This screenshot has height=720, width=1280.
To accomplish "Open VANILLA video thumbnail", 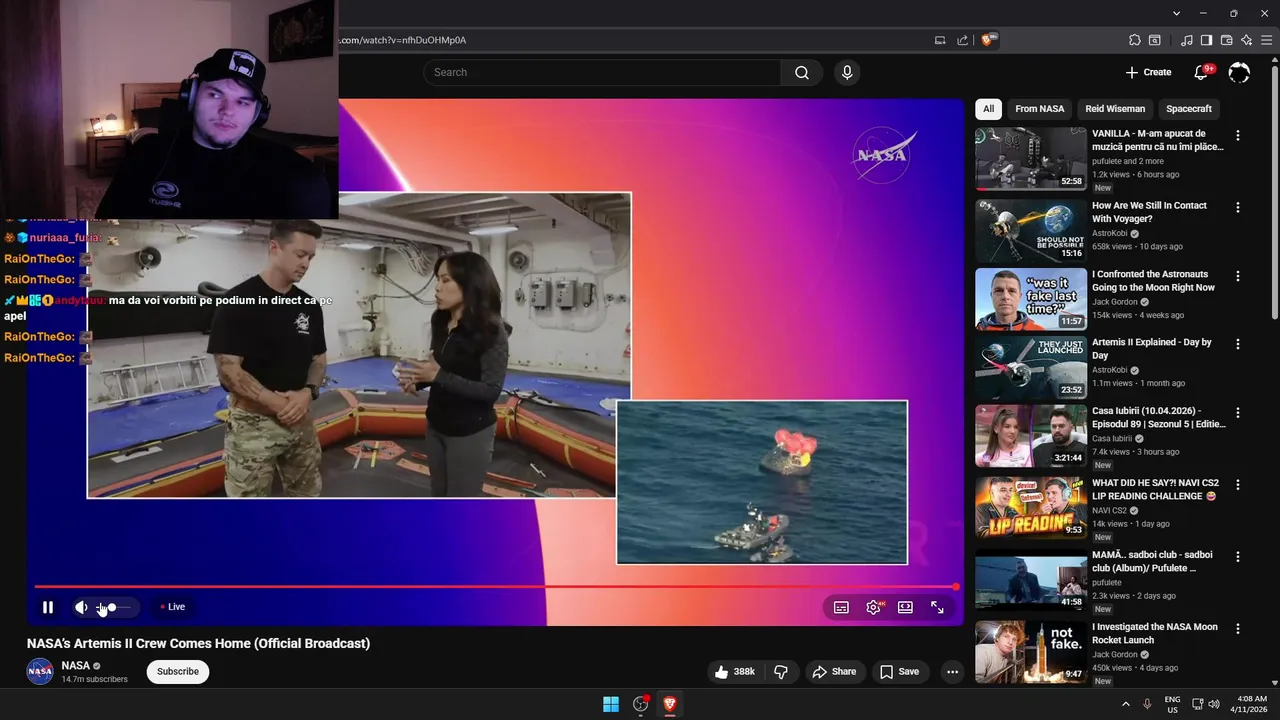I will pyautogui.click(x=1030, y=158).
